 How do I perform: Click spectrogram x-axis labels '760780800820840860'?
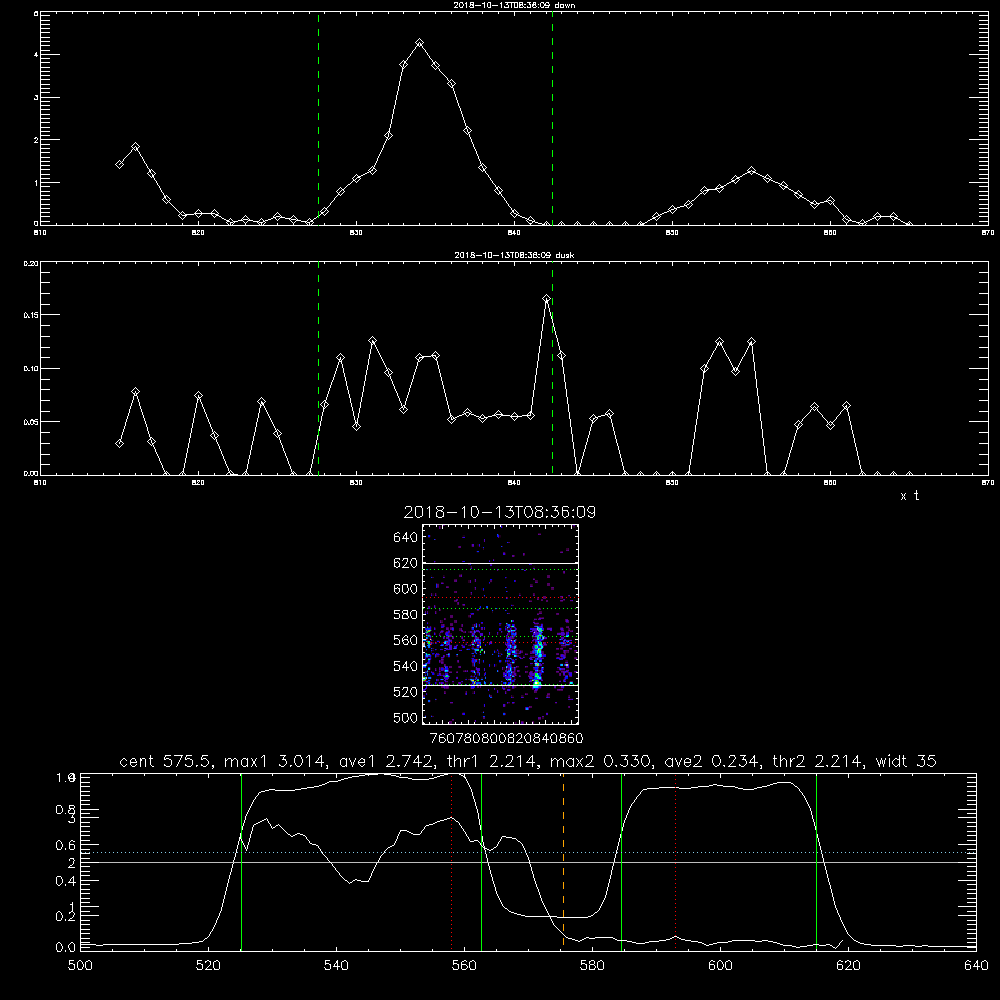(x=506, y=738)
